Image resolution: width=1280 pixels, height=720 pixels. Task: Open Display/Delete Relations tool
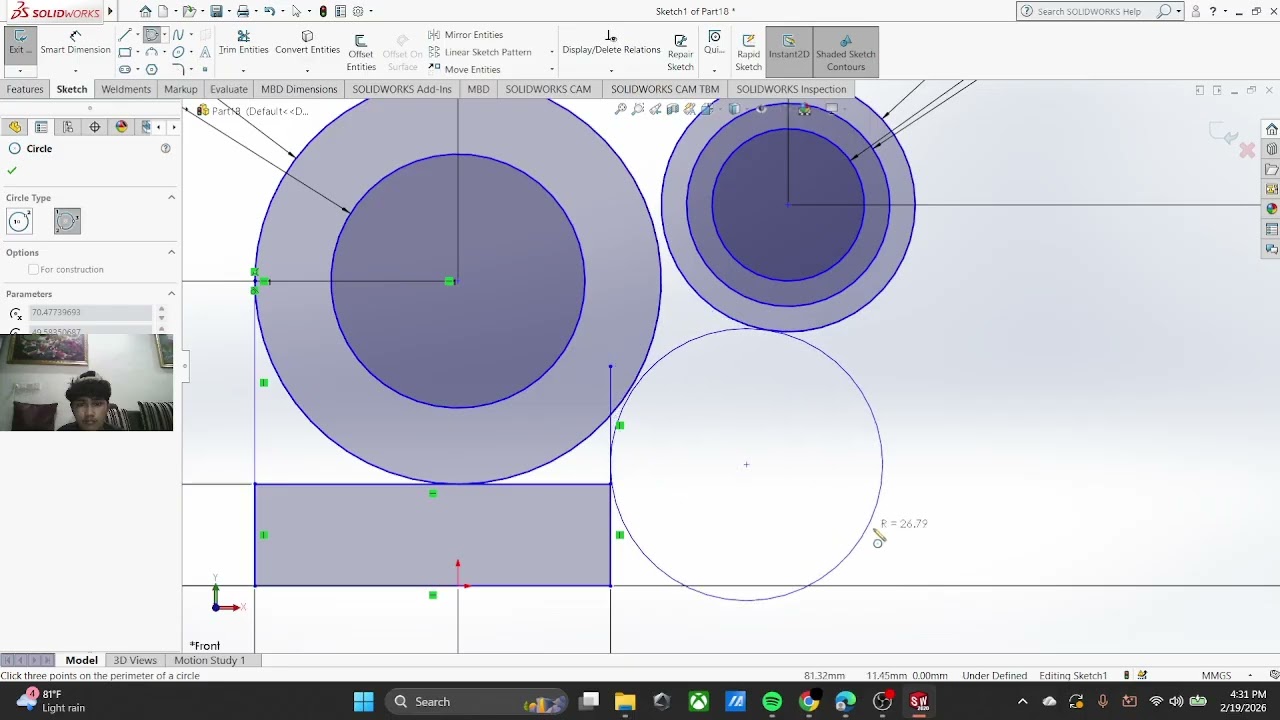[x=611, y=44]
